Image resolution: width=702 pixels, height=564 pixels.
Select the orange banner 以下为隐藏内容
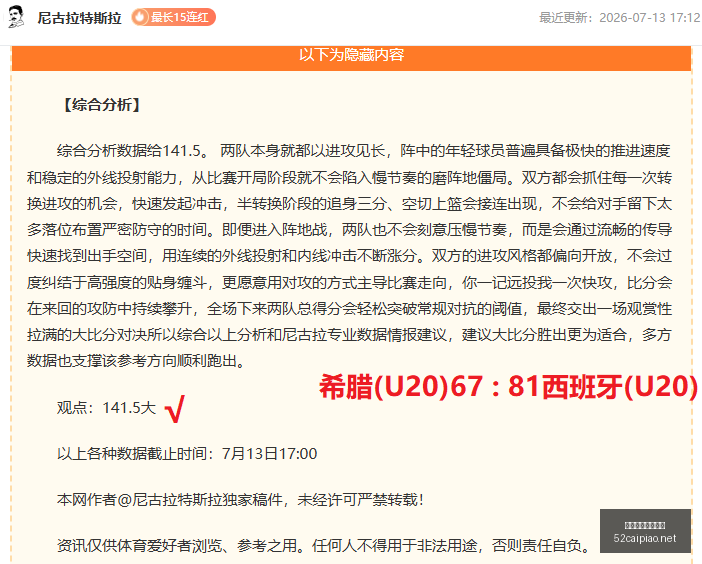(351, 57)
